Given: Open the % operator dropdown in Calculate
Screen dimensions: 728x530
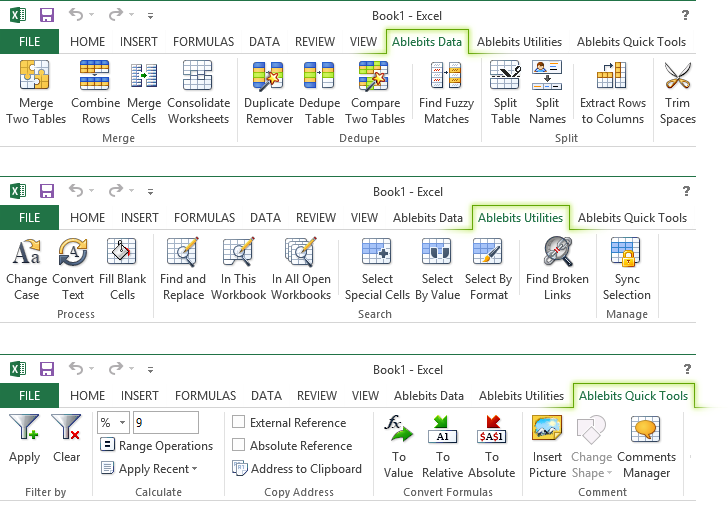Looking at the screenshot, I should click(x=113, y=423).
